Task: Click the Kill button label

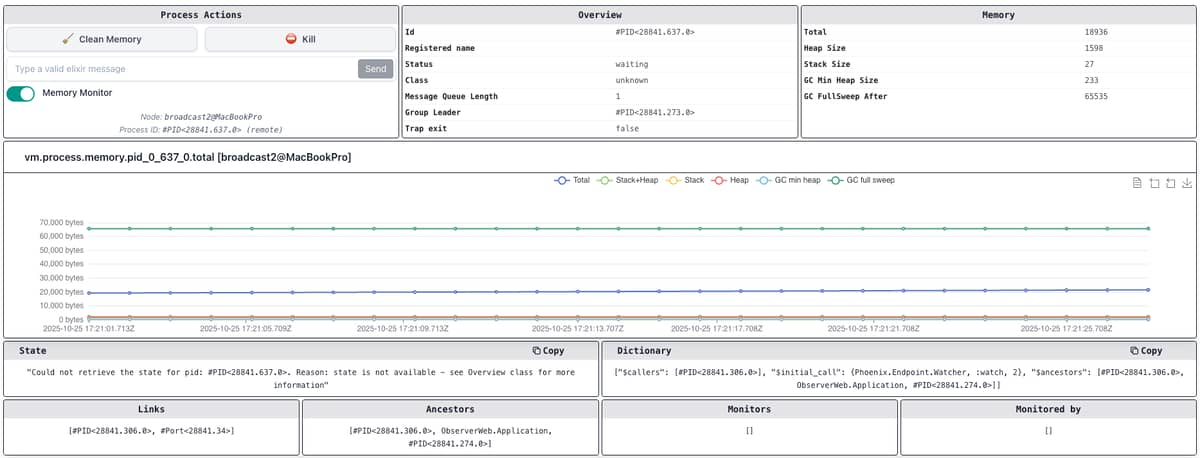Action: pos(309,39)
